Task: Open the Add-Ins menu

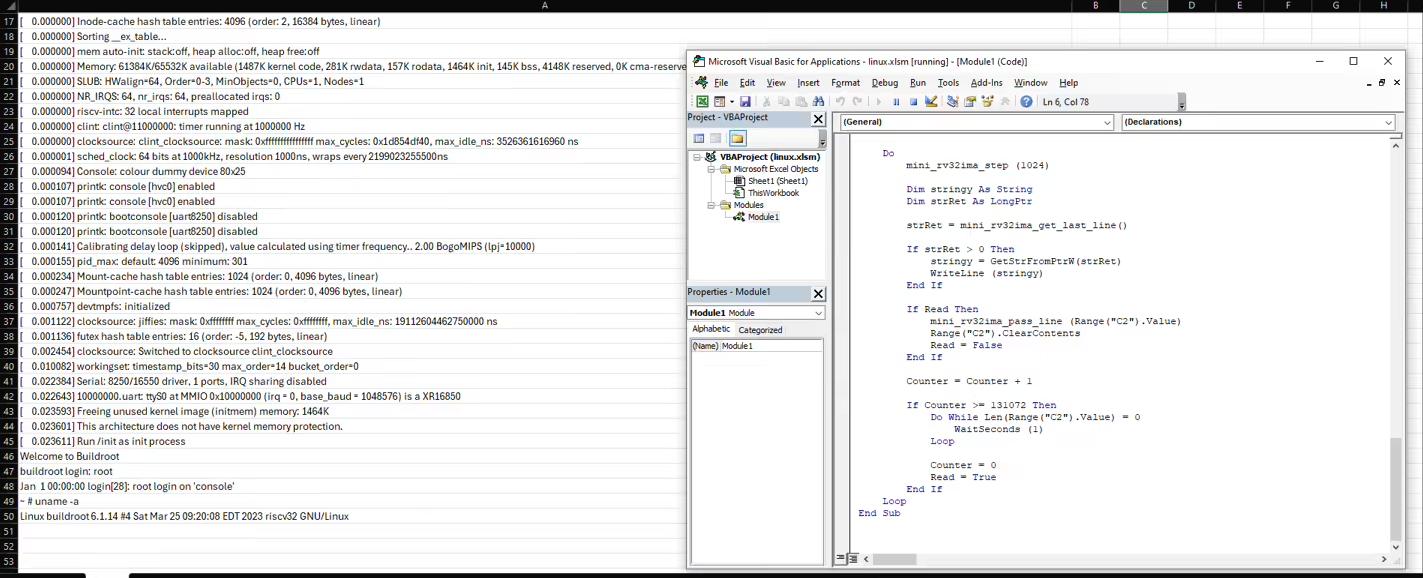Action: tap(987, 83)
